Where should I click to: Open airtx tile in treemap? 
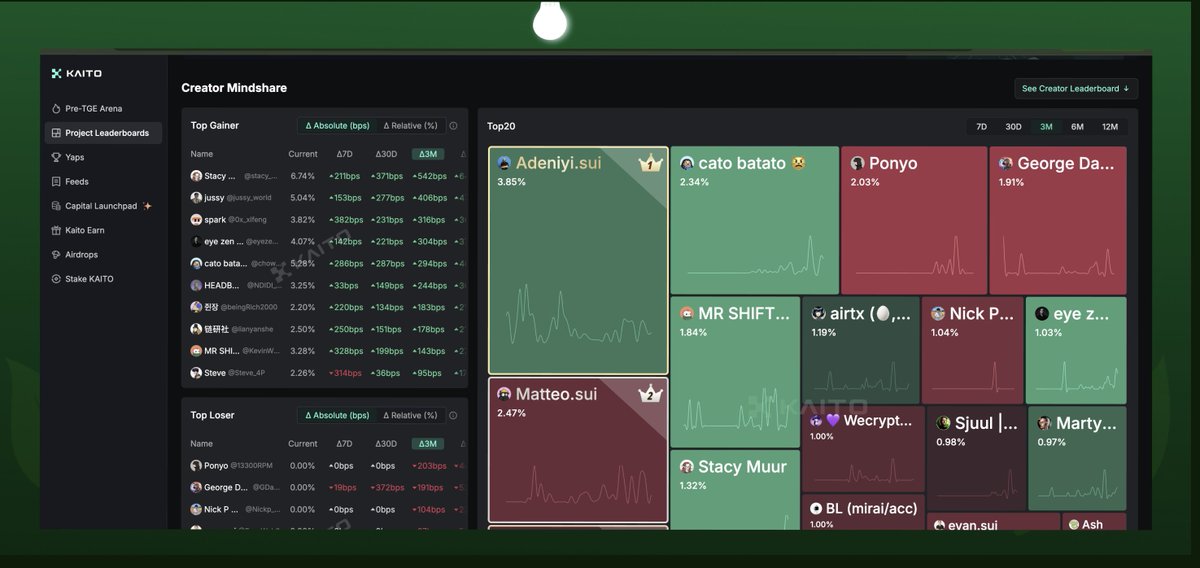[x=861, y=350]
